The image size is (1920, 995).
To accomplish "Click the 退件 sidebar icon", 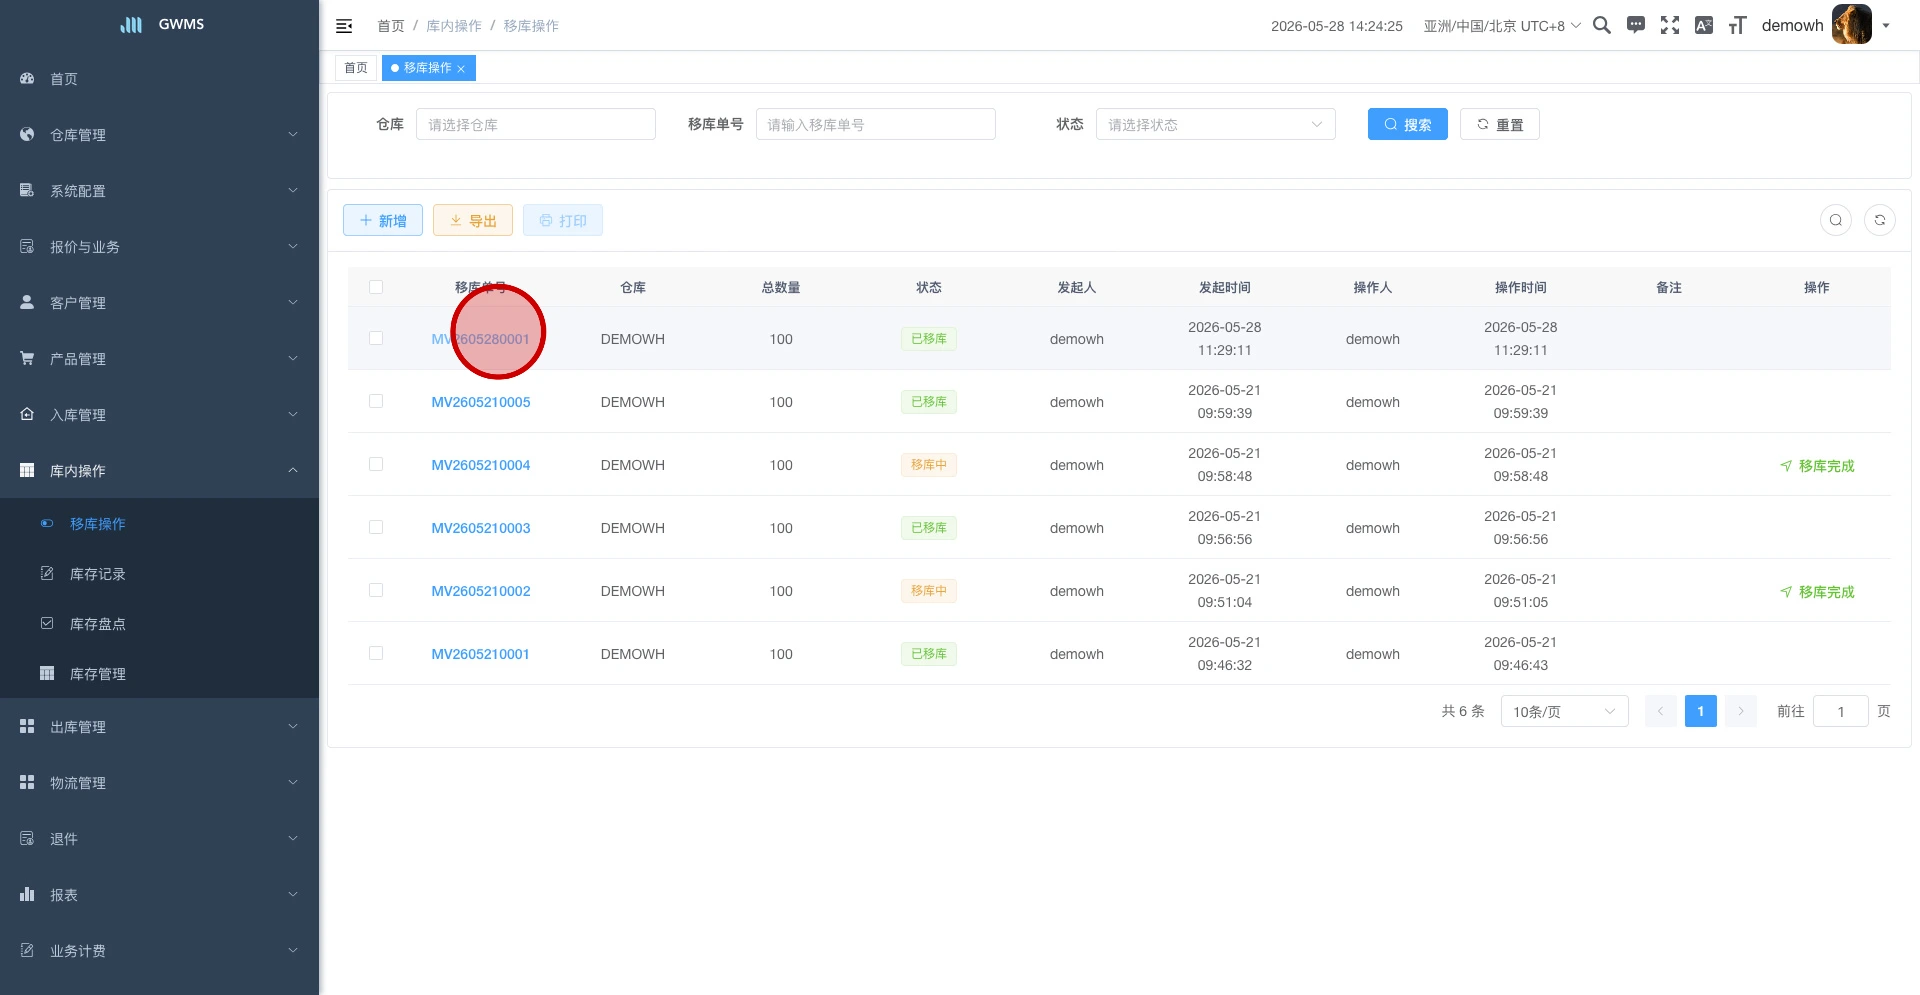I will pyautogui.click(x=27, y=838).
